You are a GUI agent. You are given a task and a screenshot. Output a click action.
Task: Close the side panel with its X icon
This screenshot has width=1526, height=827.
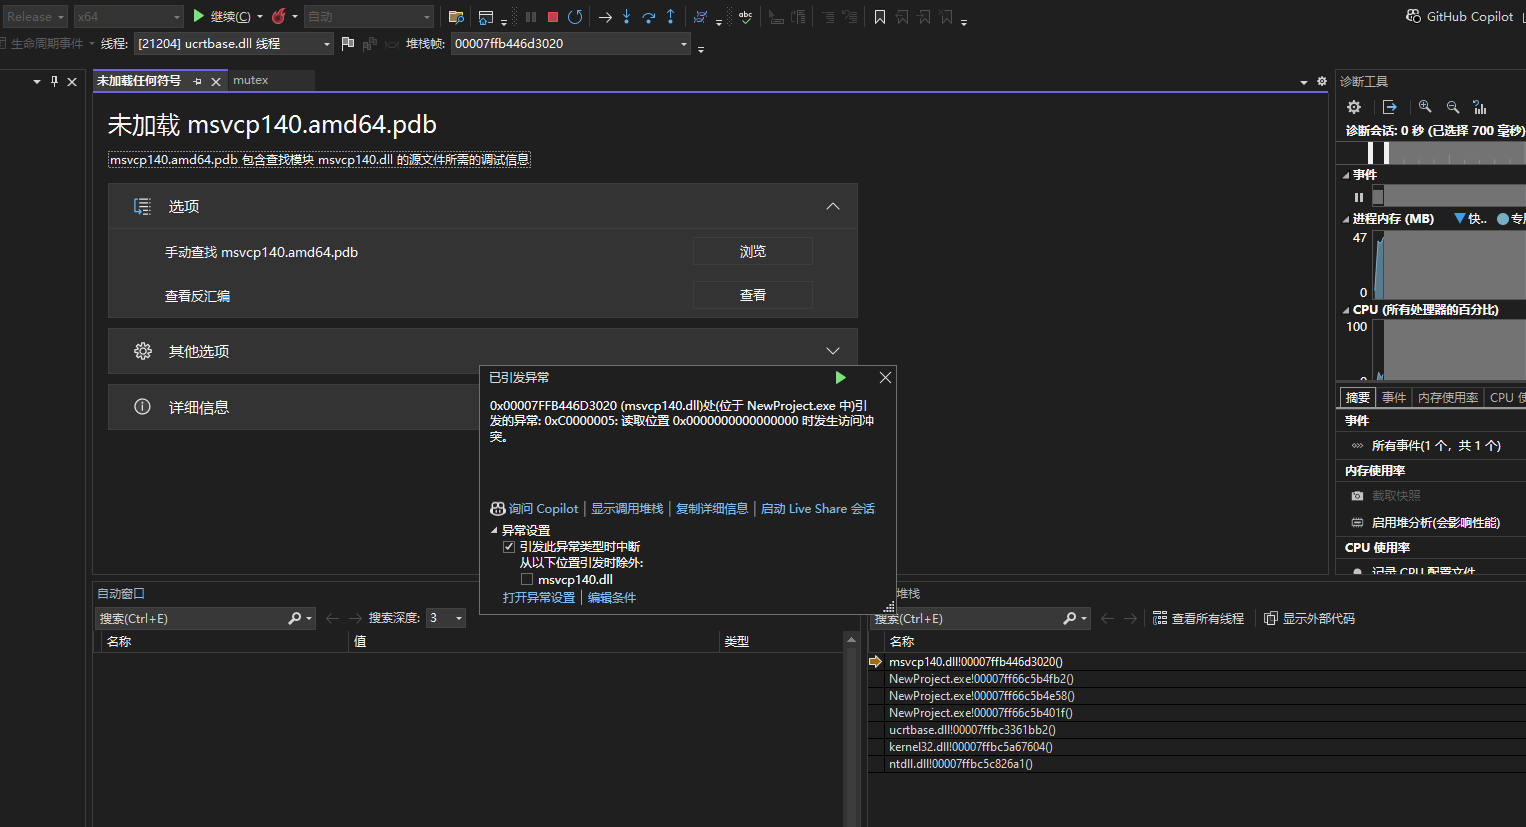[72, 81]
